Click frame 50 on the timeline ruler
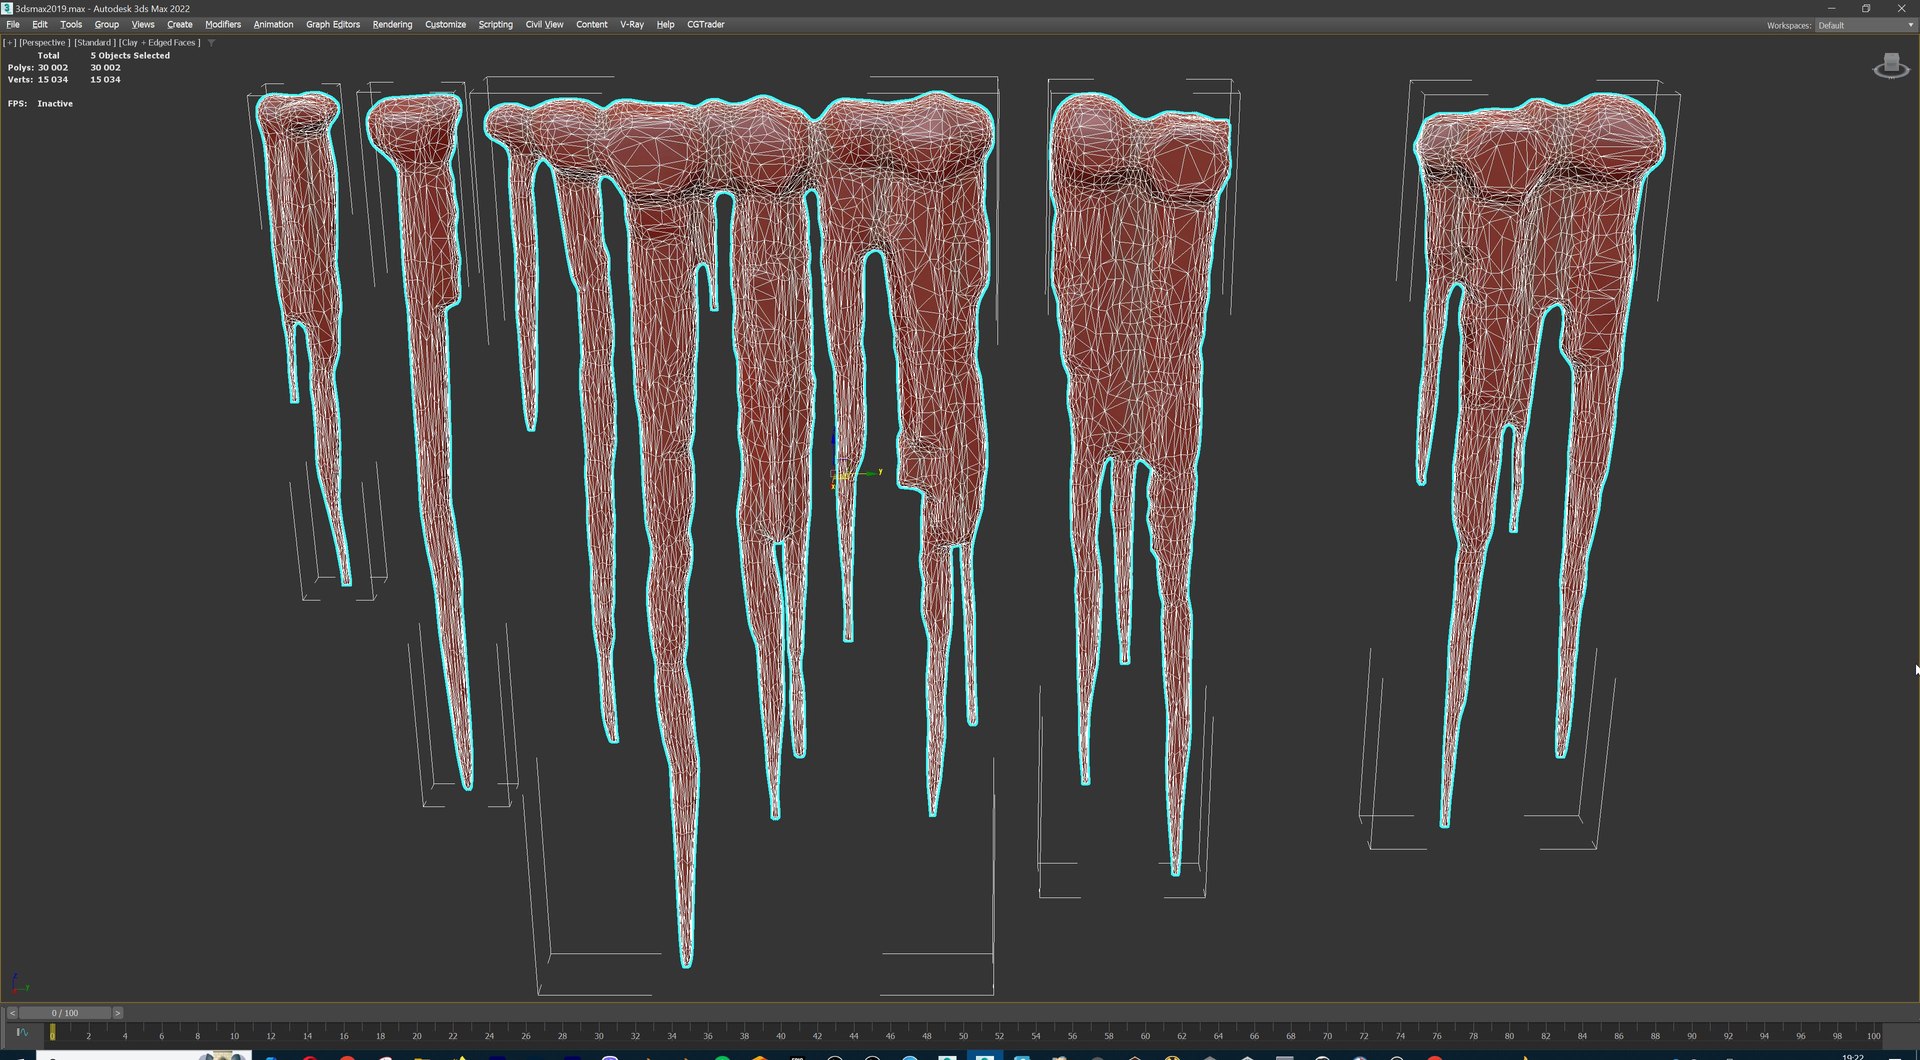1920x1060 pixels. [963, 1035]
